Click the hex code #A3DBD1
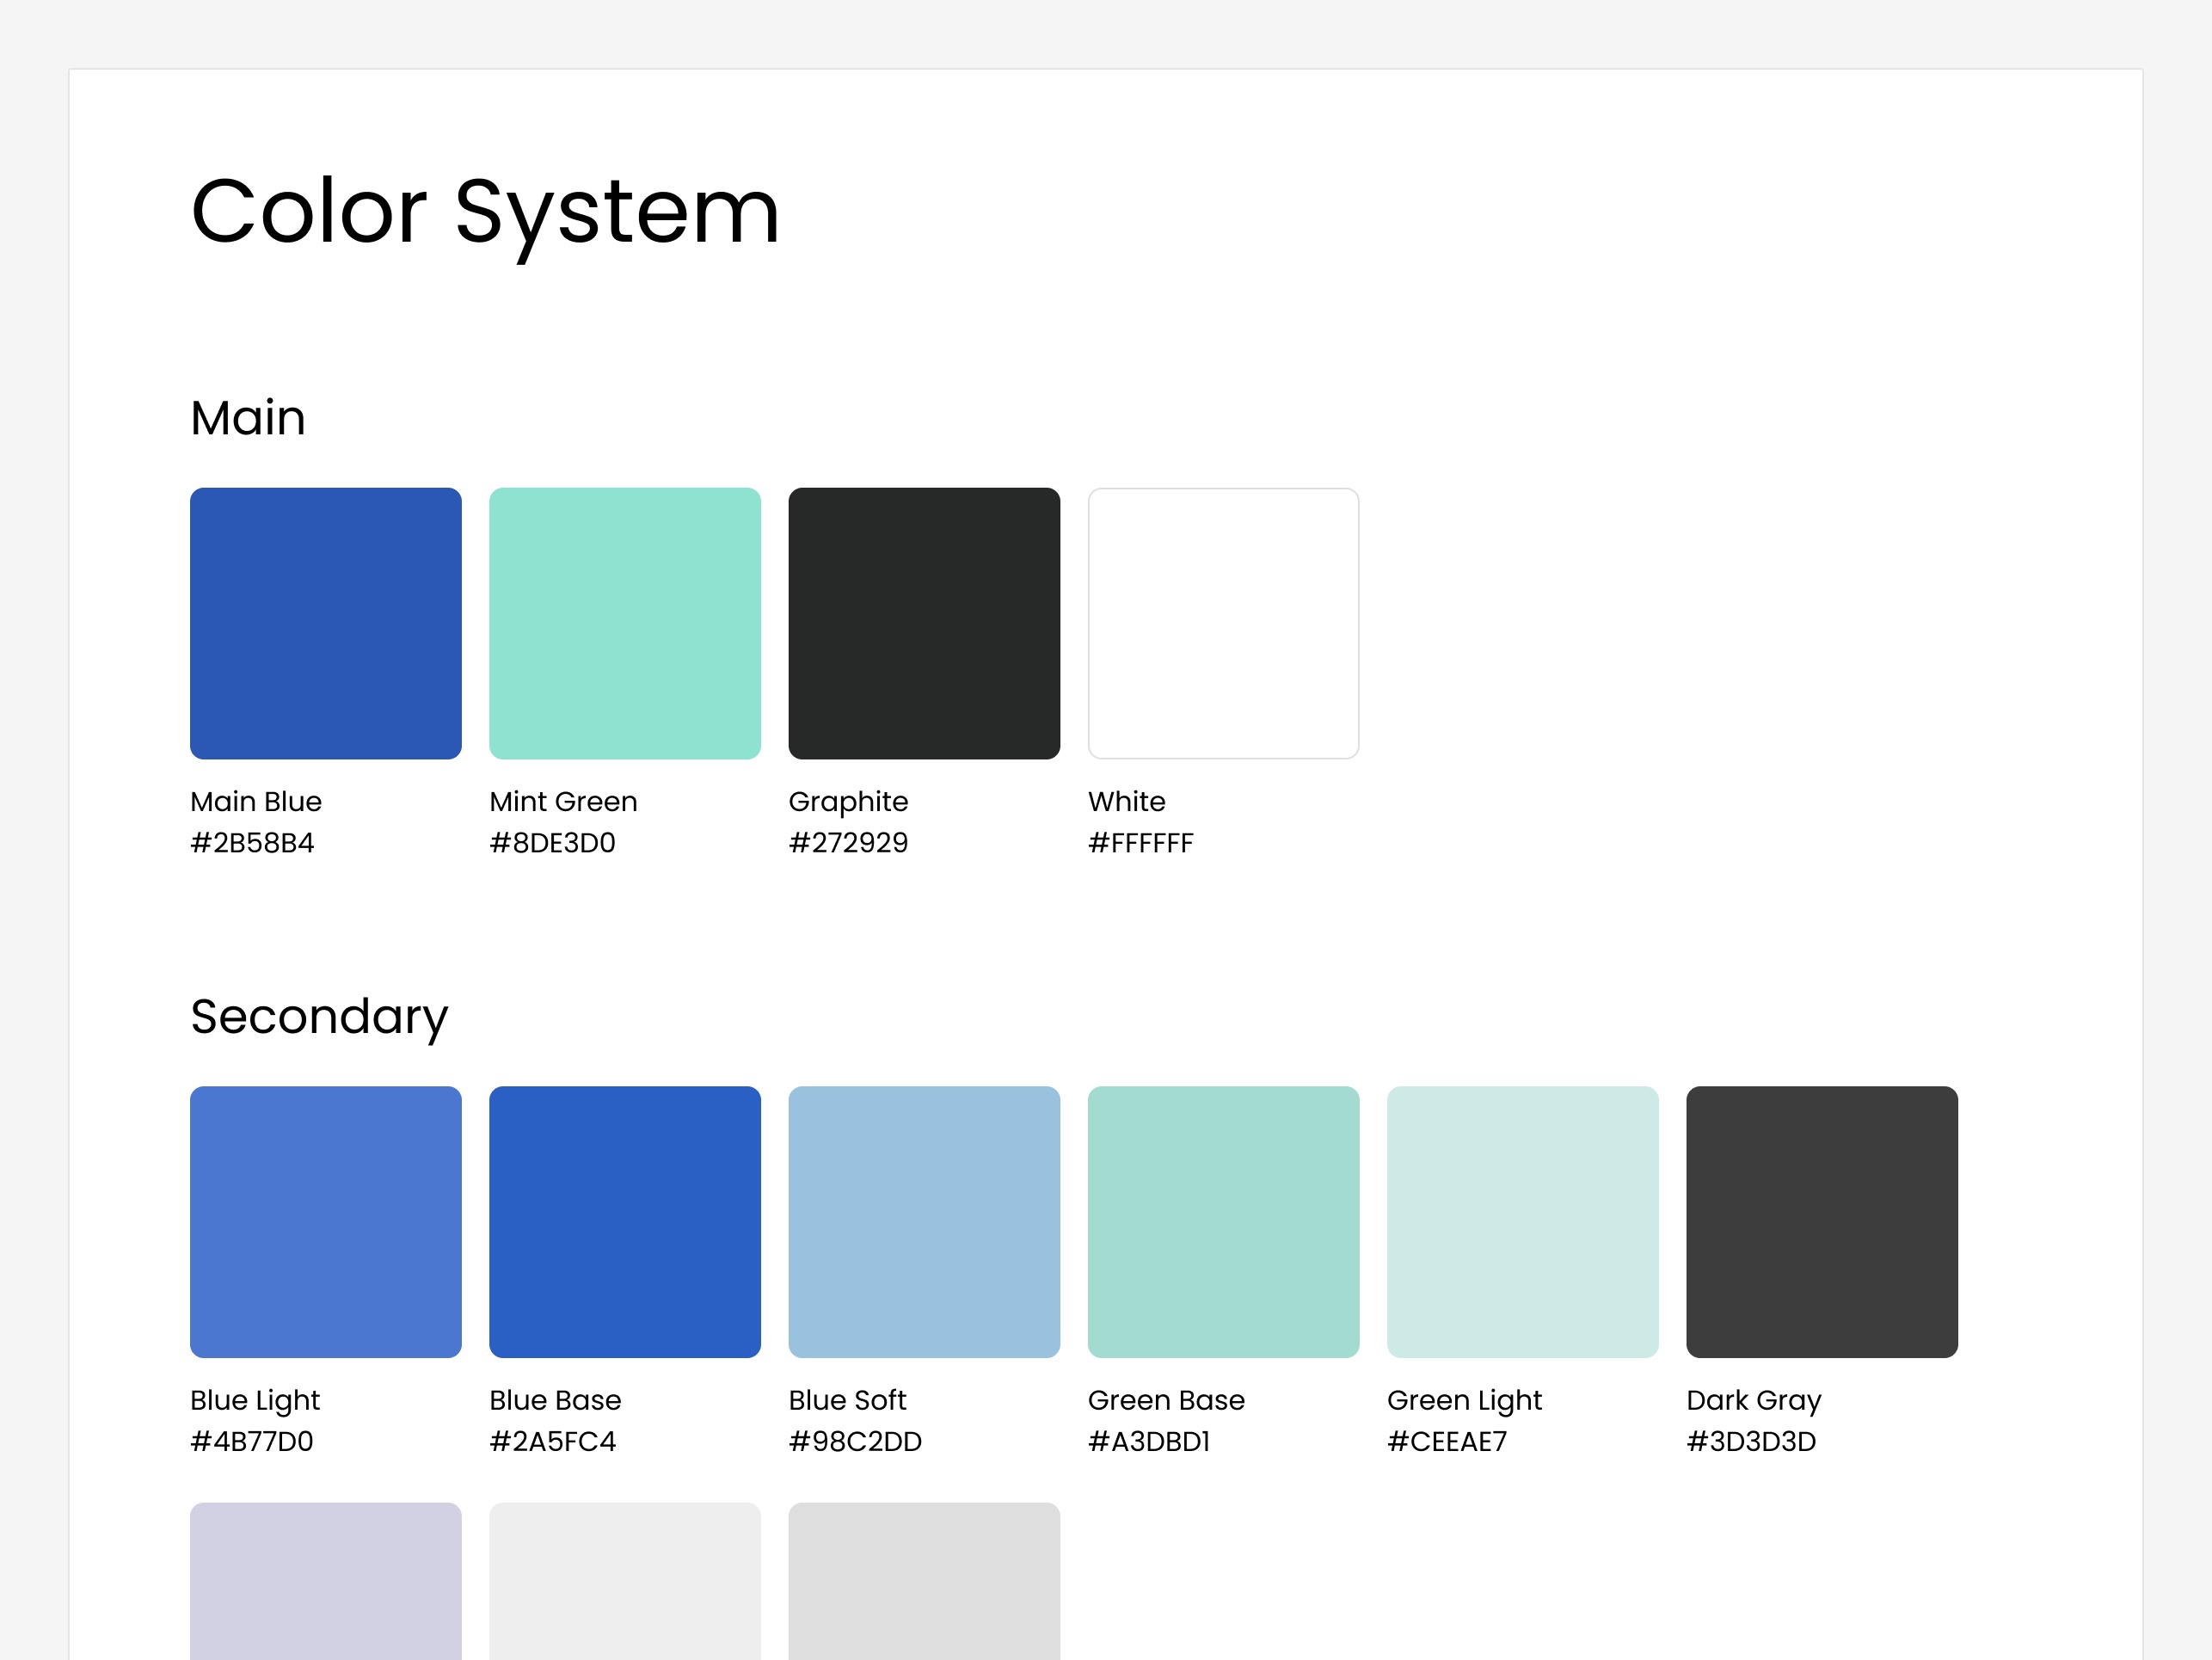The height and width of the screenshot is (1660, 2212). (x=1149, y=1442)
